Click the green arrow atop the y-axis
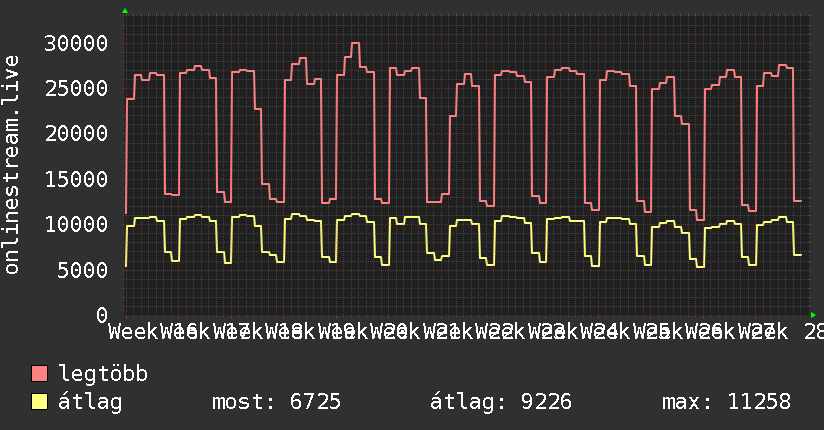Image resolution: width=824 pixels, height=430 pixels. pos(125,11)
